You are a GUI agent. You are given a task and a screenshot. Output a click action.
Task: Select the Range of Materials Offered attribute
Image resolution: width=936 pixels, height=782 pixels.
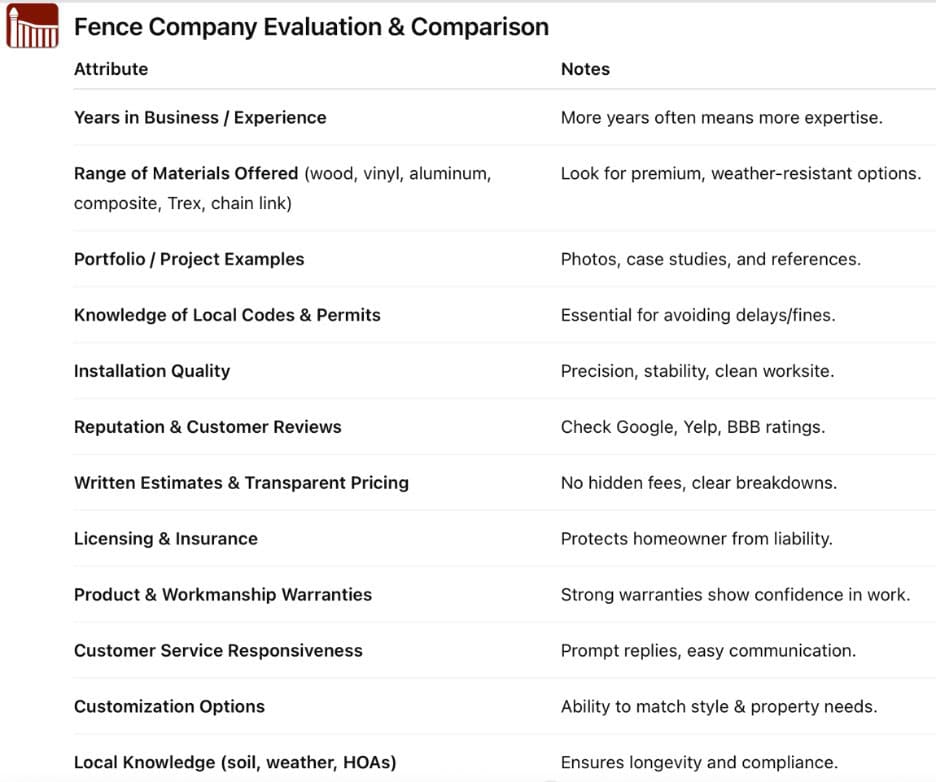click(x=186, y=173)
